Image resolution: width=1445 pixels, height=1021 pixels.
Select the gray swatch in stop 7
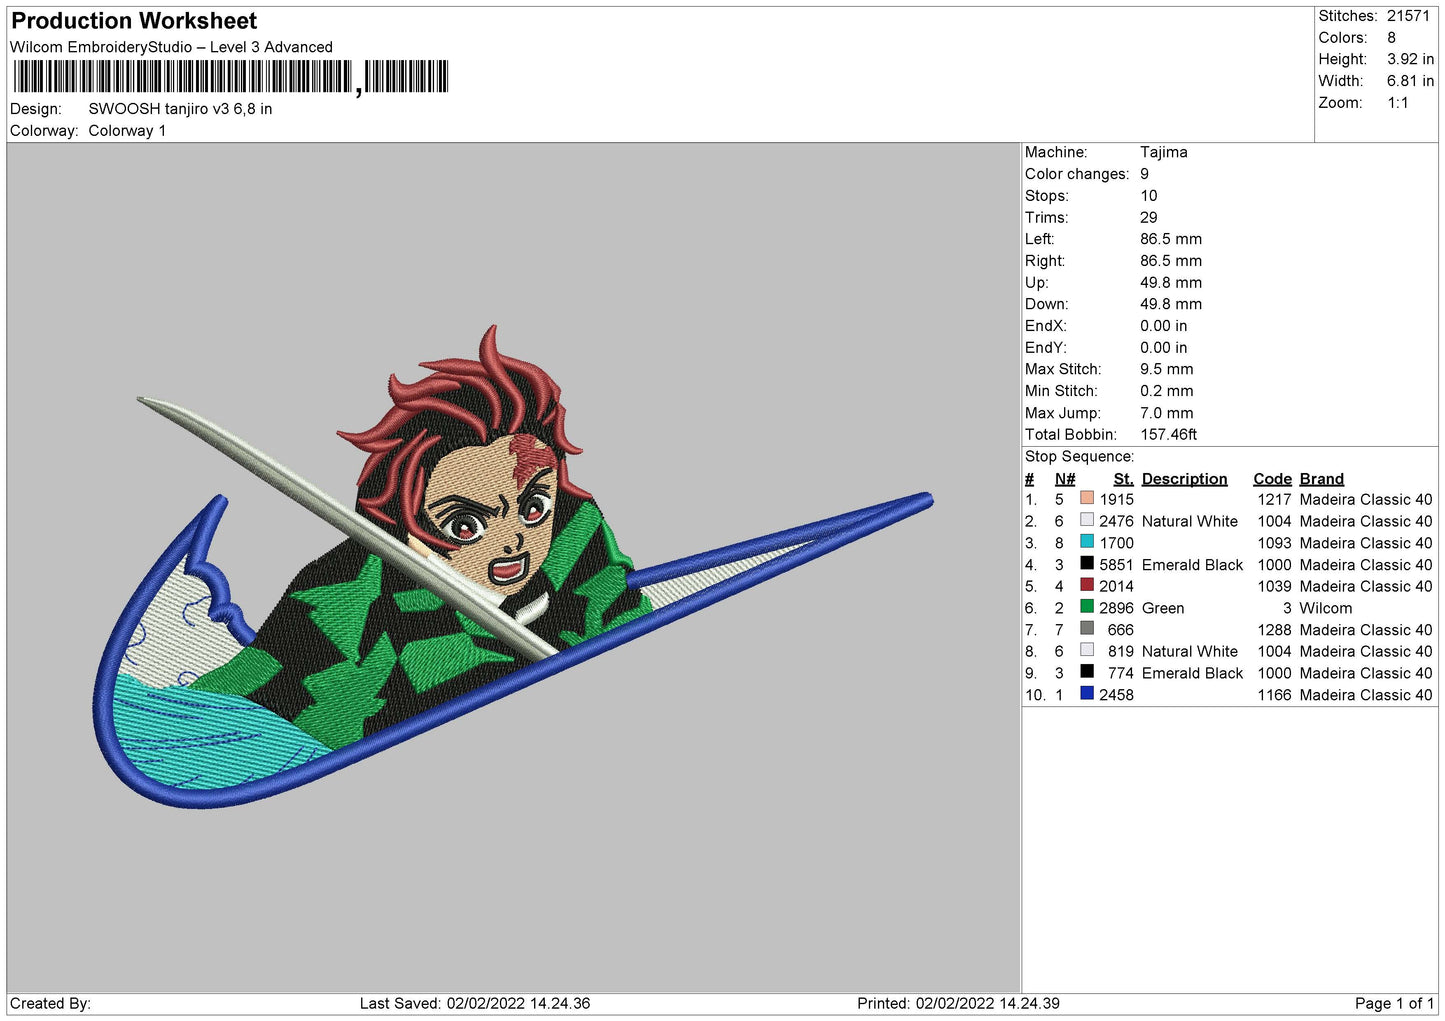(x=1087, y=629)
